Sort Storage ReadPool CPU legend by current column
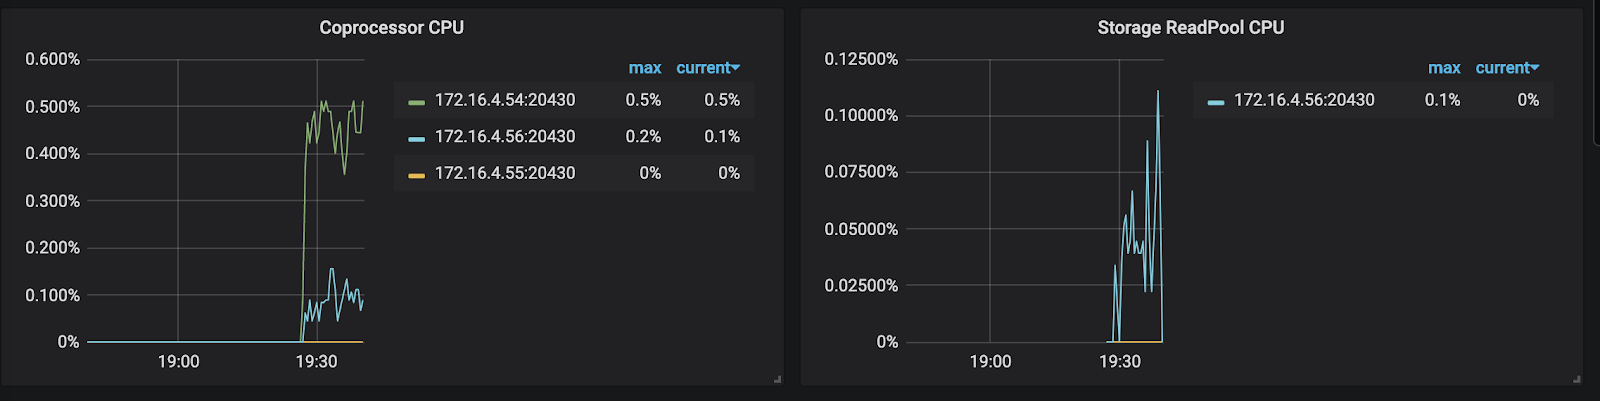This screenshot has height=401, width=1600. click(1505, 68)
